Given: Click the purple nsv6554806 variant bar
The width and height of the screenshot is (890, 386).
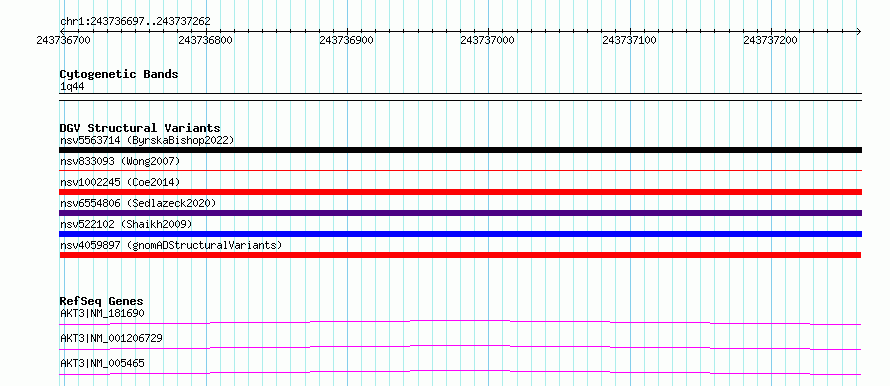Looking at the screenshot, I should click(x=460, y=213).
